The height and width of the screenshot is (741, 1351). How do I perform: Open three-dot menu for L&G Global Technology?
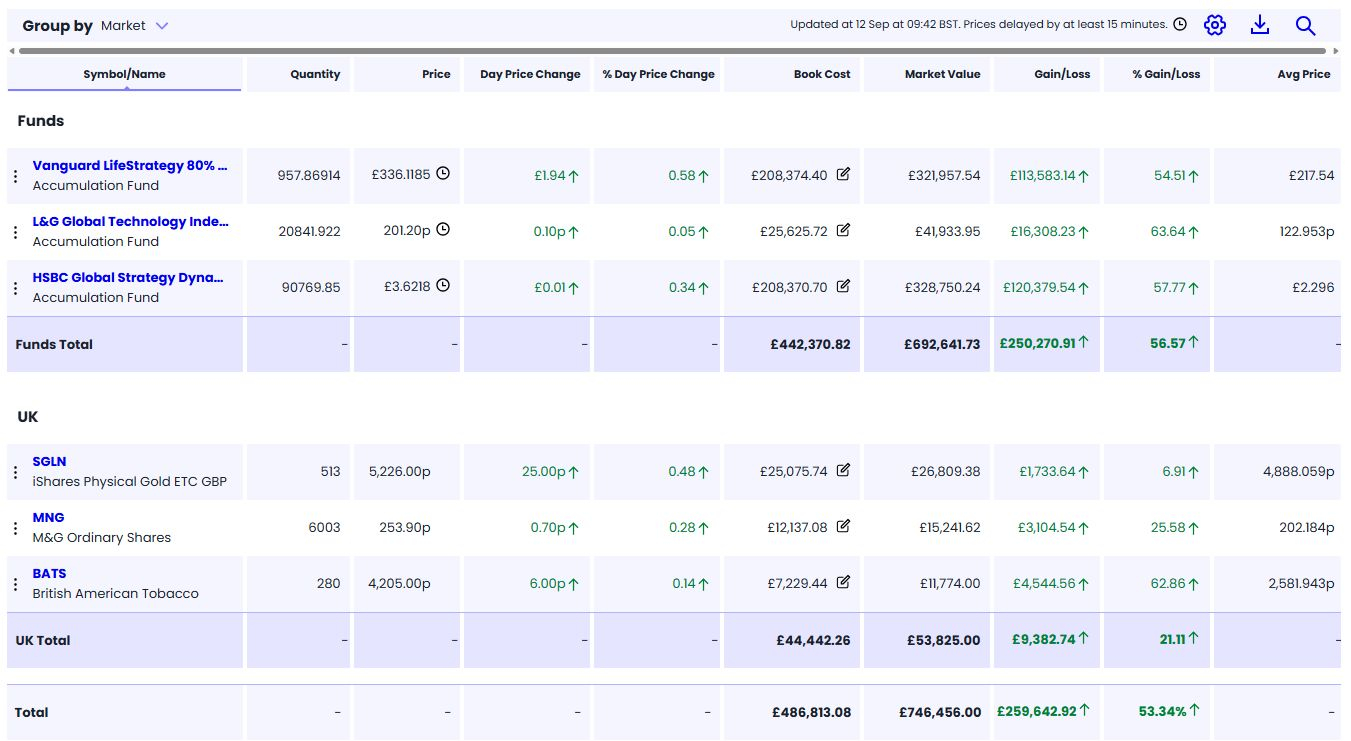click(x=15, y=232)
